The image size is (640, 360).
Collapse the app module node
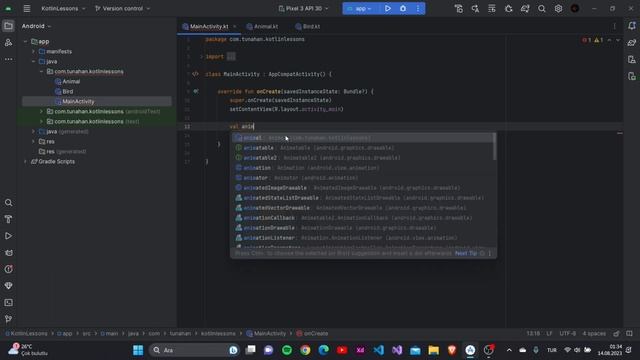(x=26, y=42)
